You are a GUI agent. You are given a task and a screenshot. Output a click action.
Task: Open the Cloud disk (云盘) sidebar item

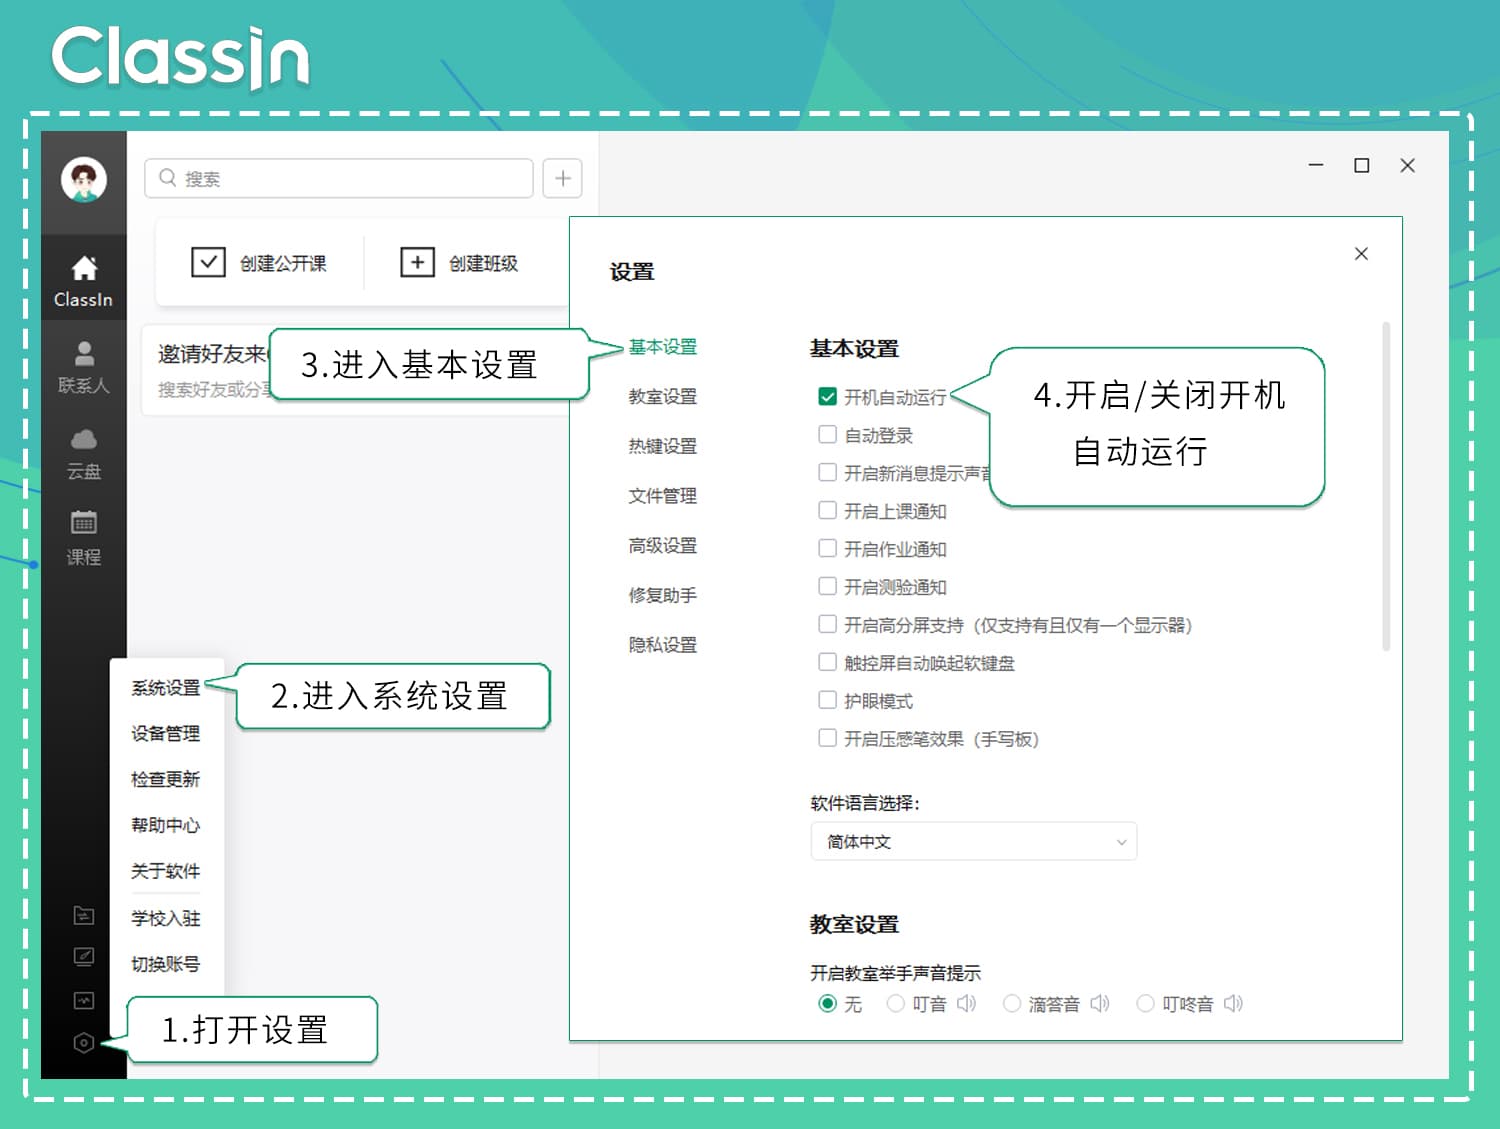[x=84, y=453]
